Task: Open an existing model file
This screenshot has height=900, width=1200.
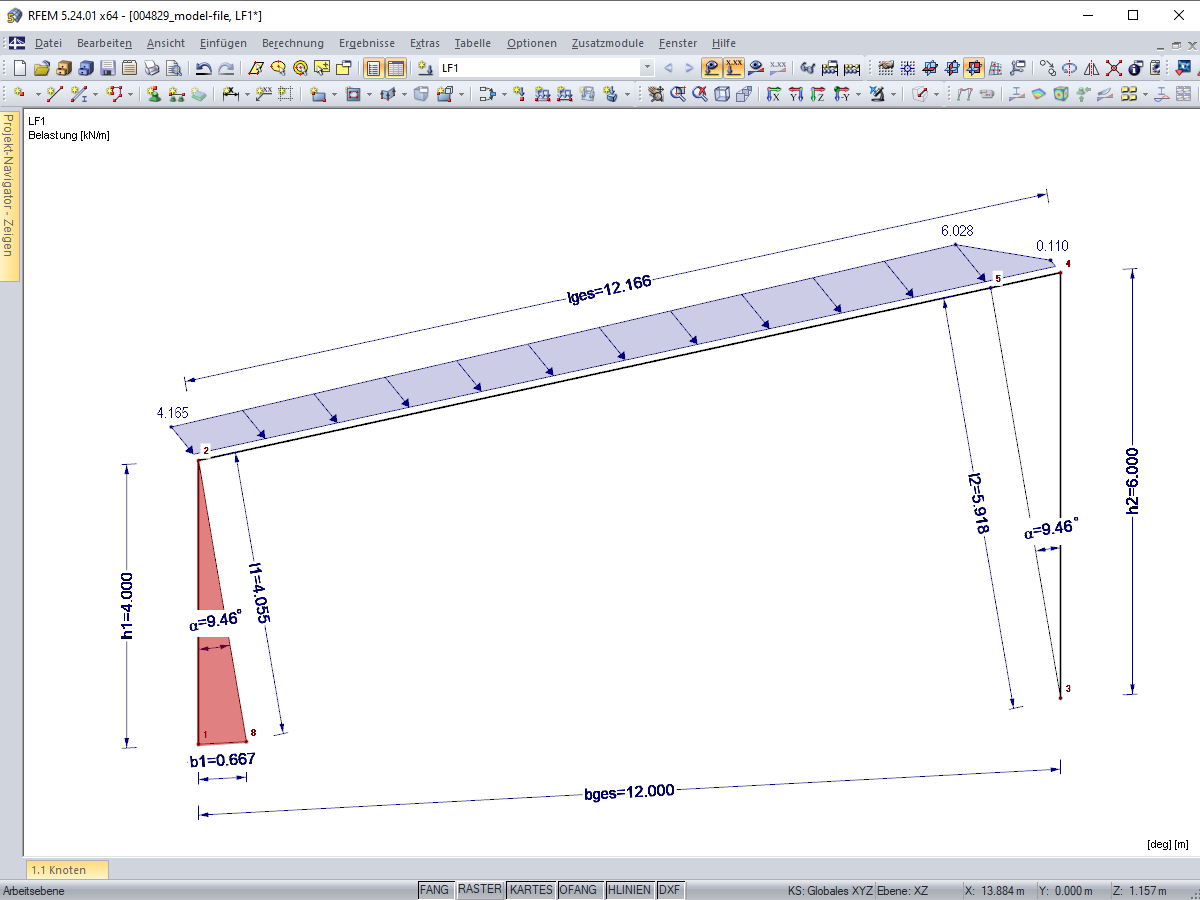Action: pyautogui.click(x=41, y=68)
